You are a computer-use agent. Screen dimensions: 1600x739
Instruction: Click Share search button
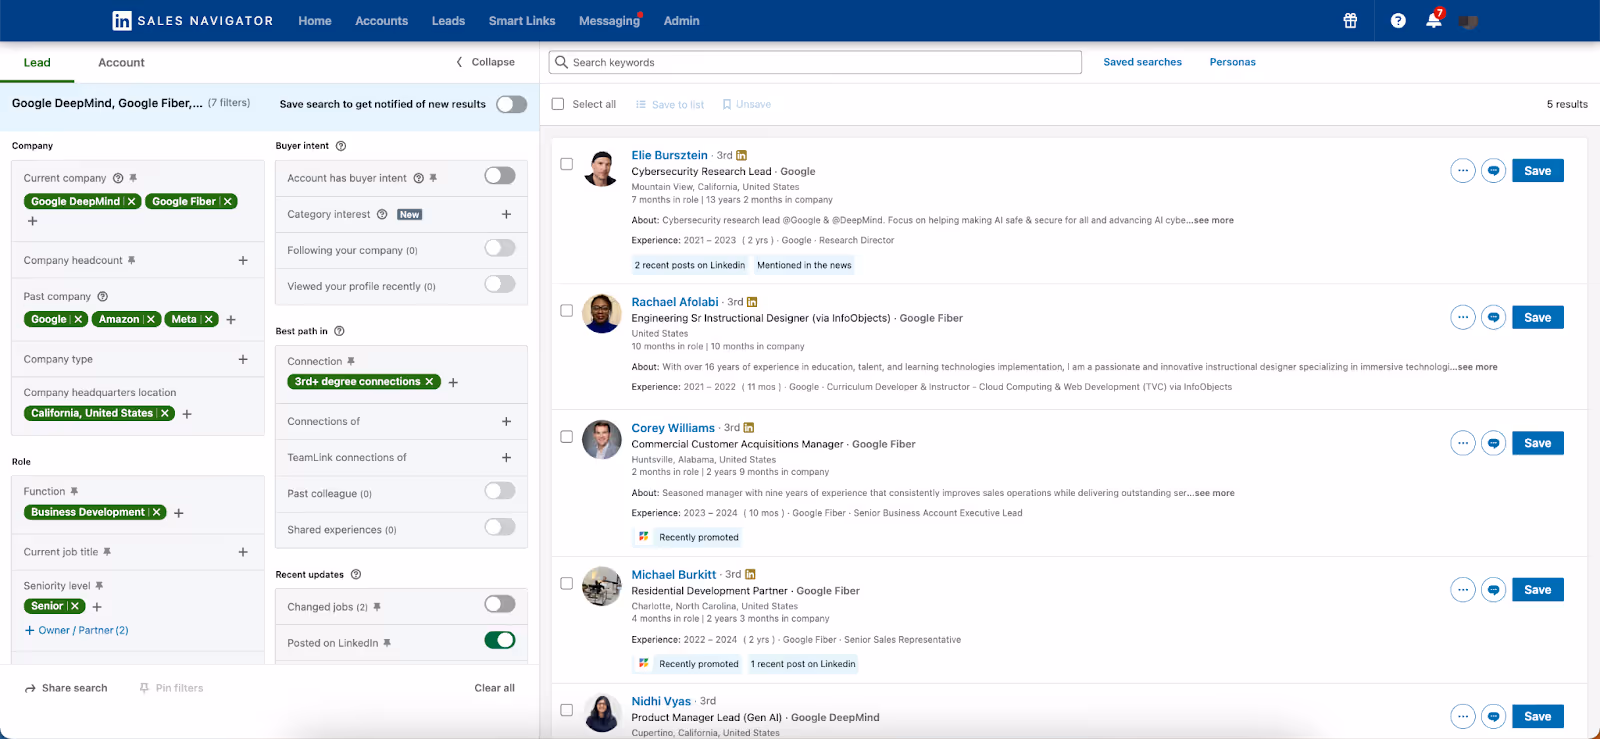tap(66, 688)
